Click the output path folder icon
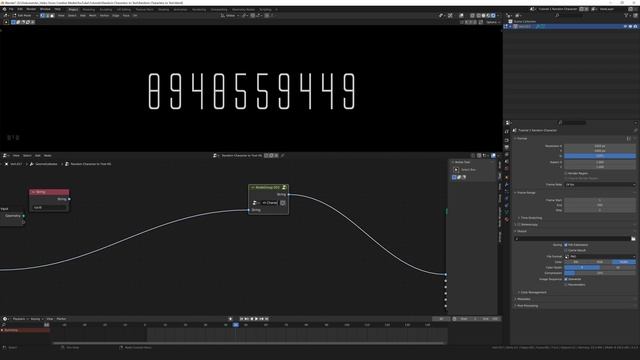Screen dimensions: 640x360 click(633, 238)
